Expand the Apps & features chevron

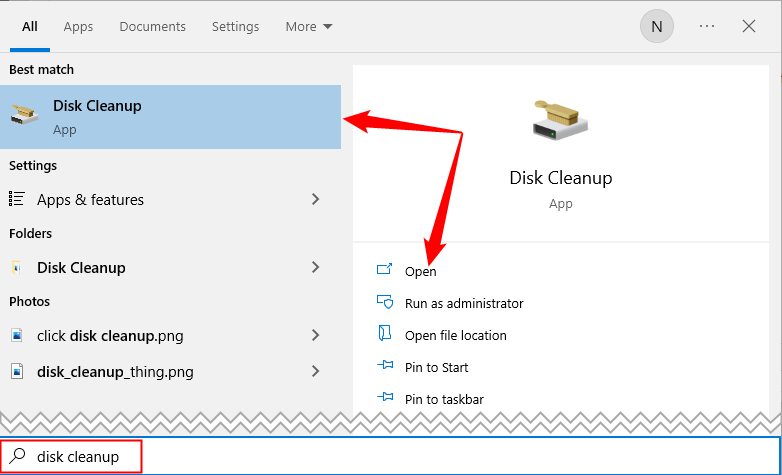pos(316,199)
